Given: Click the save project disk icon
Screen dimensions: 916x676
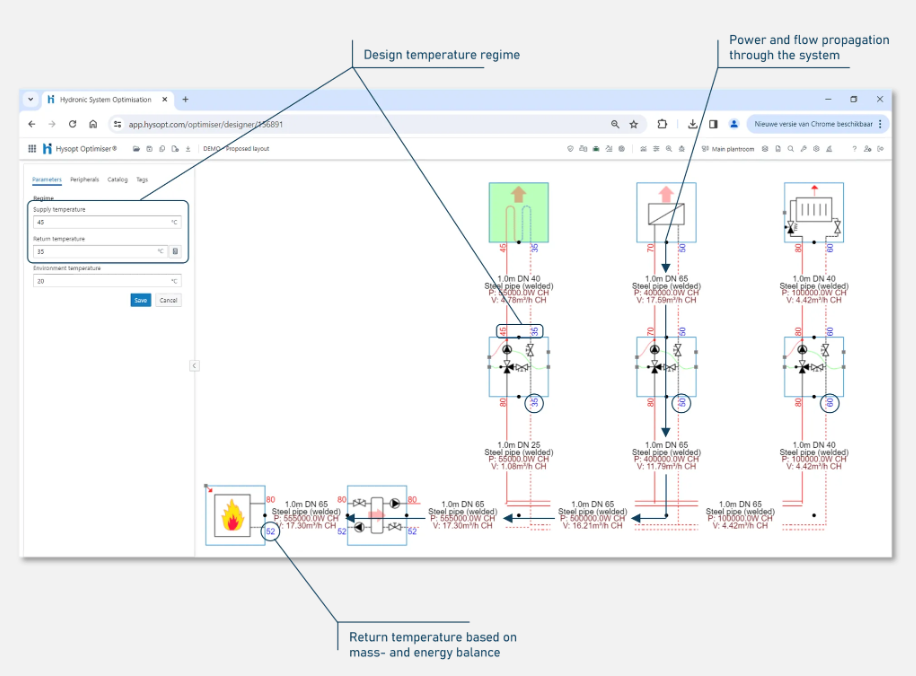Looking at the screenshot, I should (149, 149).
